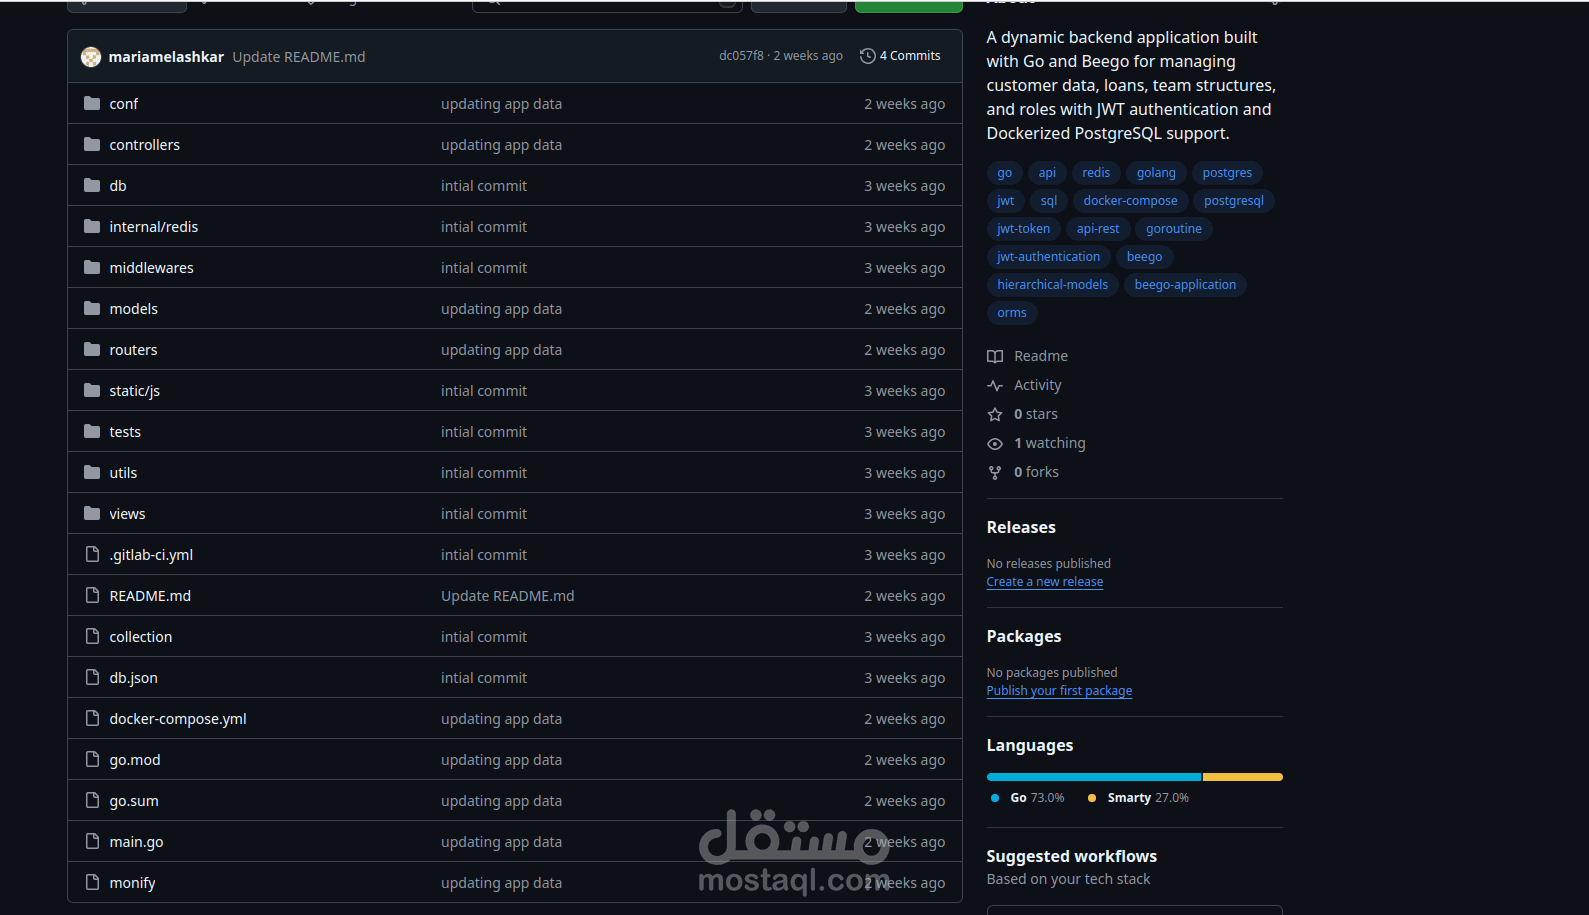
Task: Open the Go 73.0% language link
Action: (x=1027, y=798)
